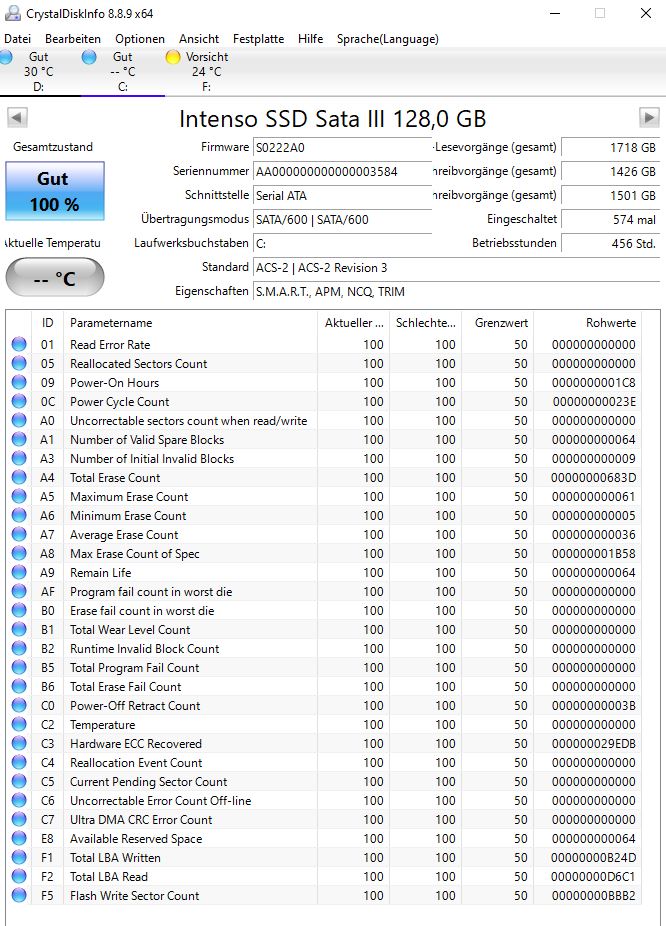Click status icon of Temperature row
Screen dimensions: 666x926
pos(19,725)
